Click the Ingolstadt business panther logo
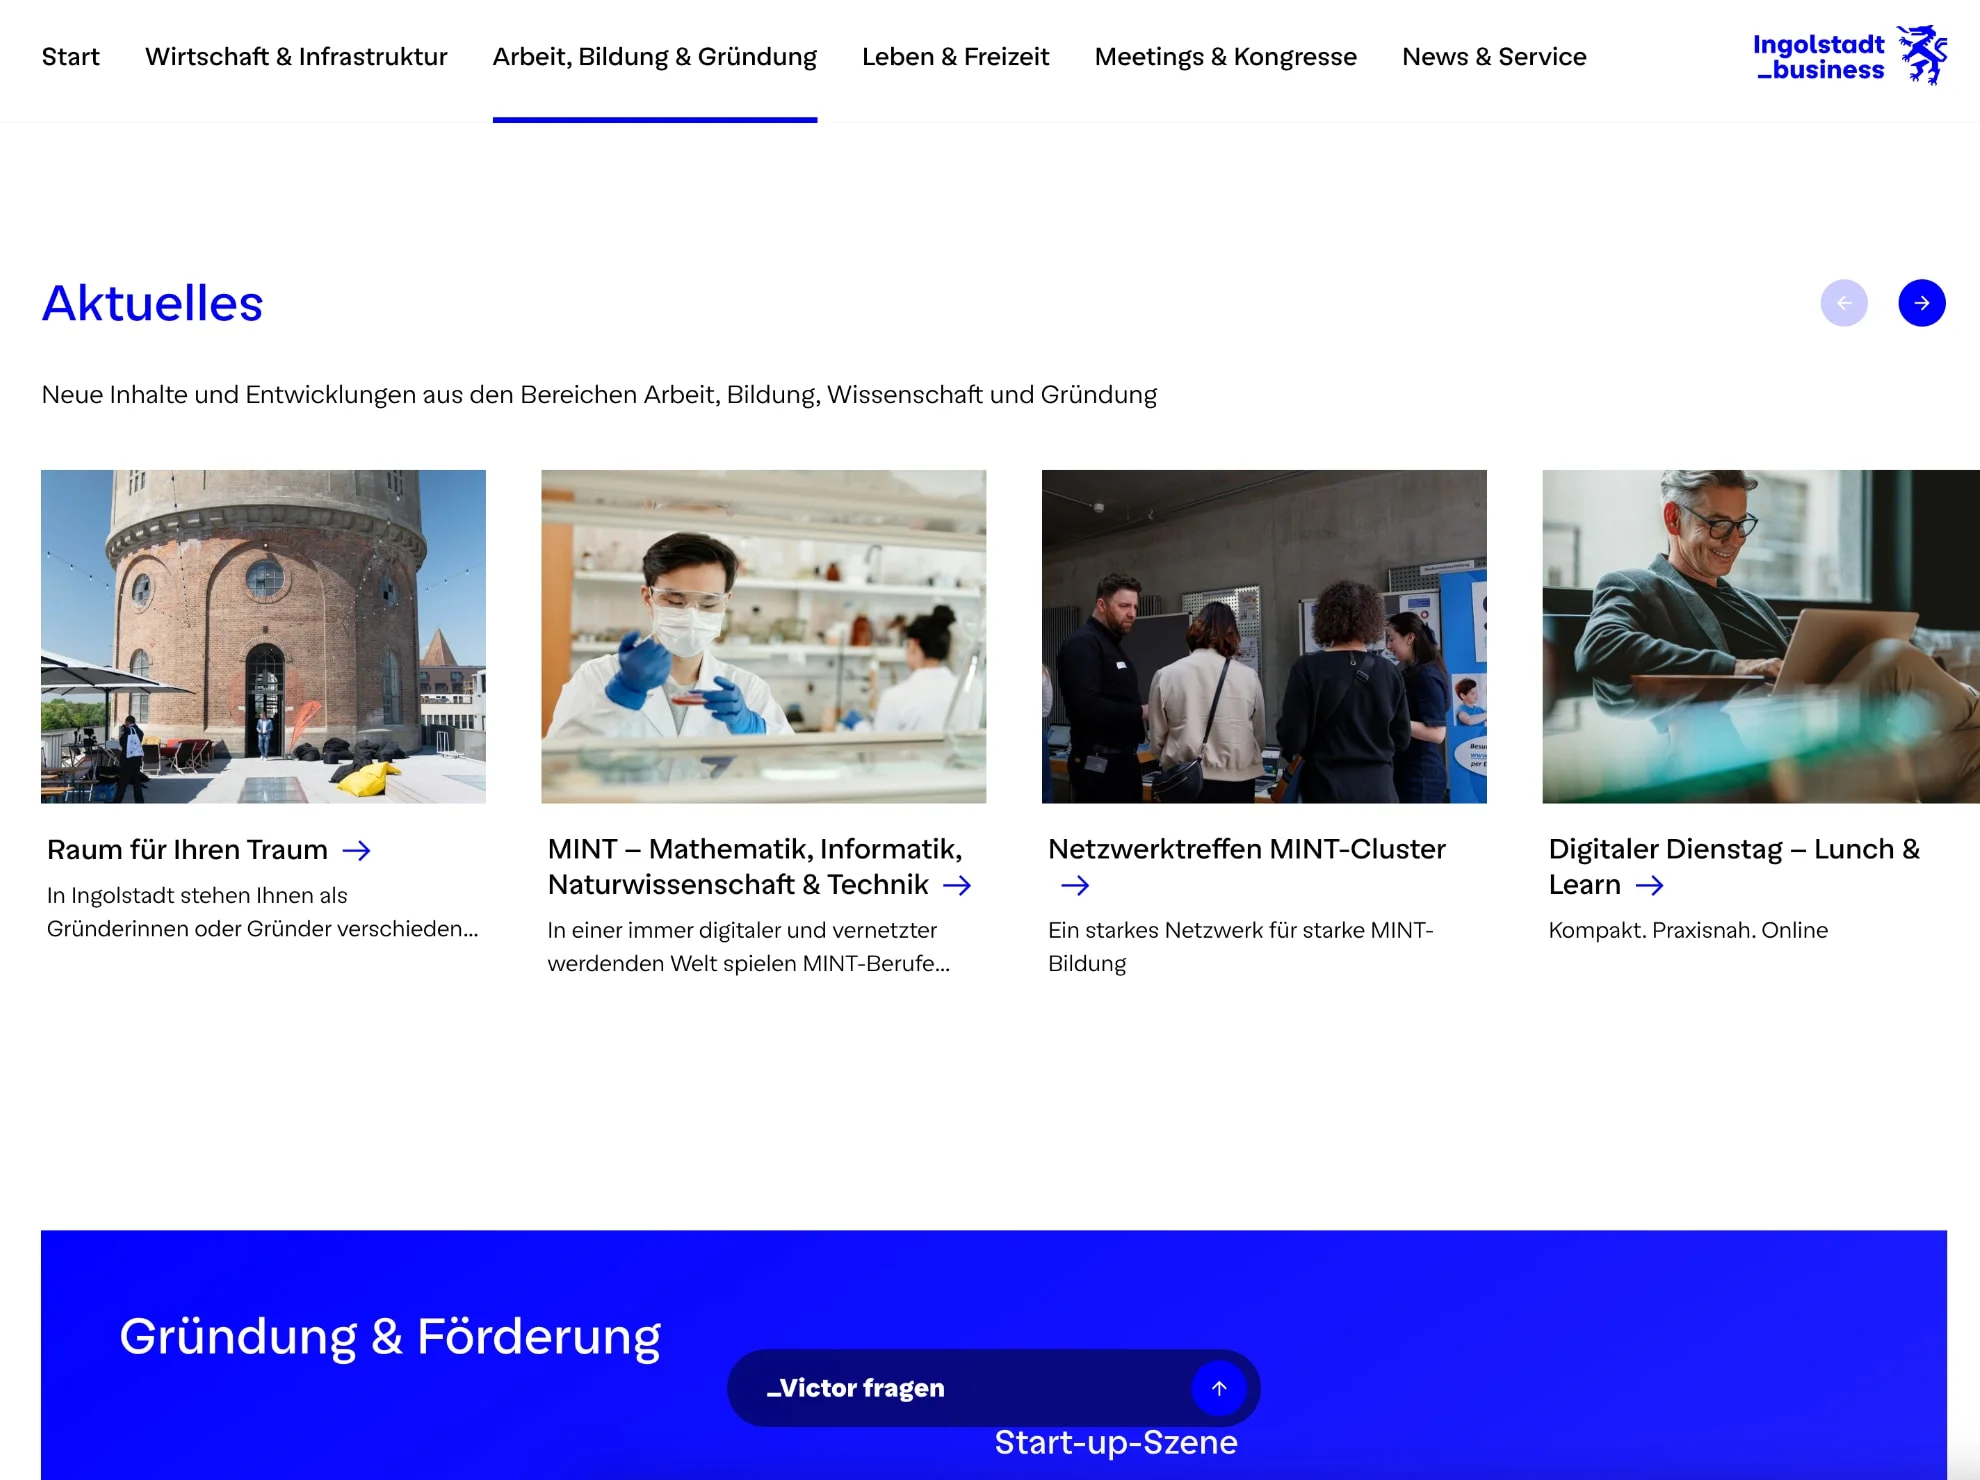This screenshot has width=1980, height=1480. (1921, 55)
